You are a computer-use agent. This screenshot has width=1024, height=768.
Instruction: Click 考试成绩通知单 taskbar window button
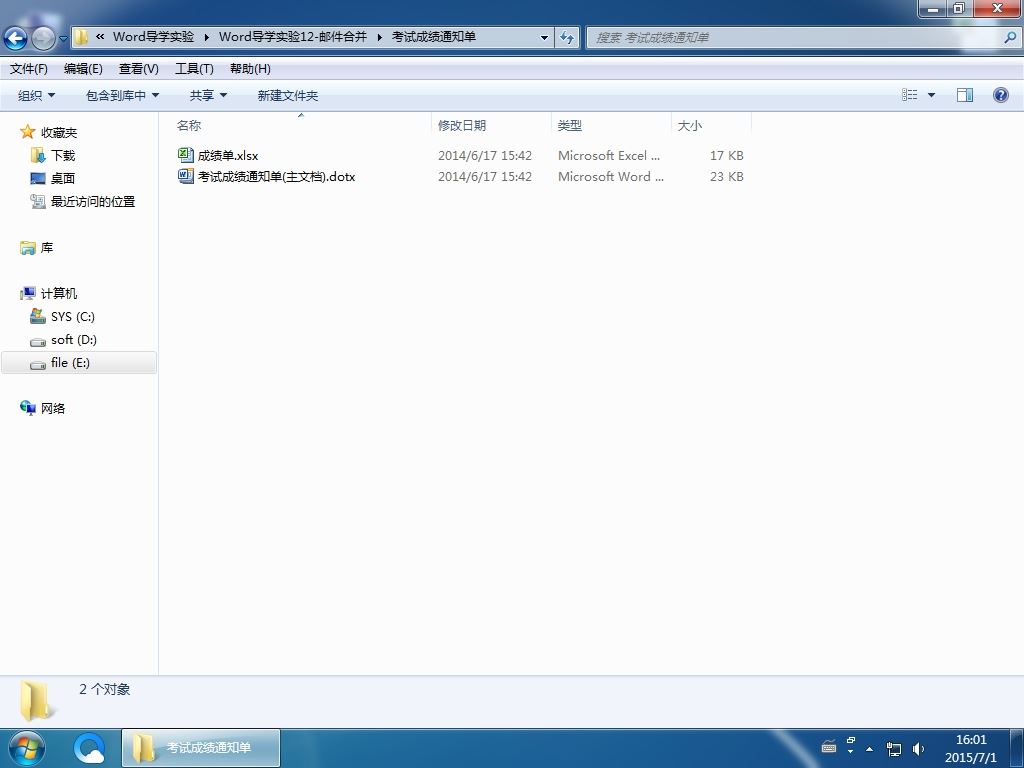click(x=201, y=748)
